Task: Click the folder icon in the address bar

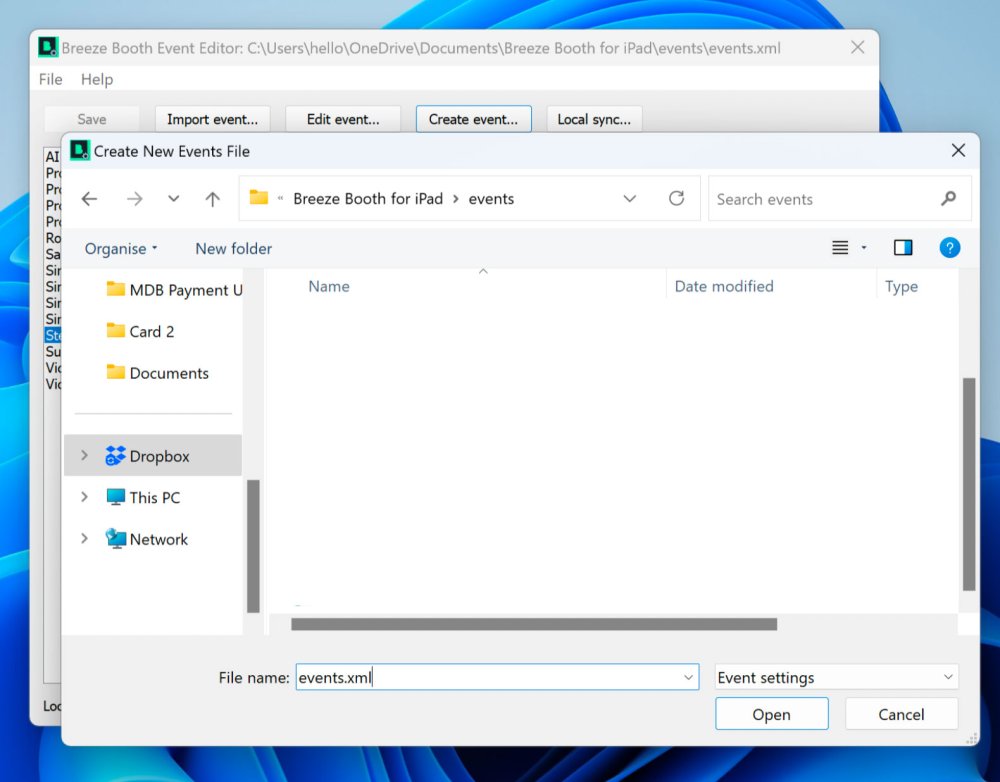Action: (258, 197)
